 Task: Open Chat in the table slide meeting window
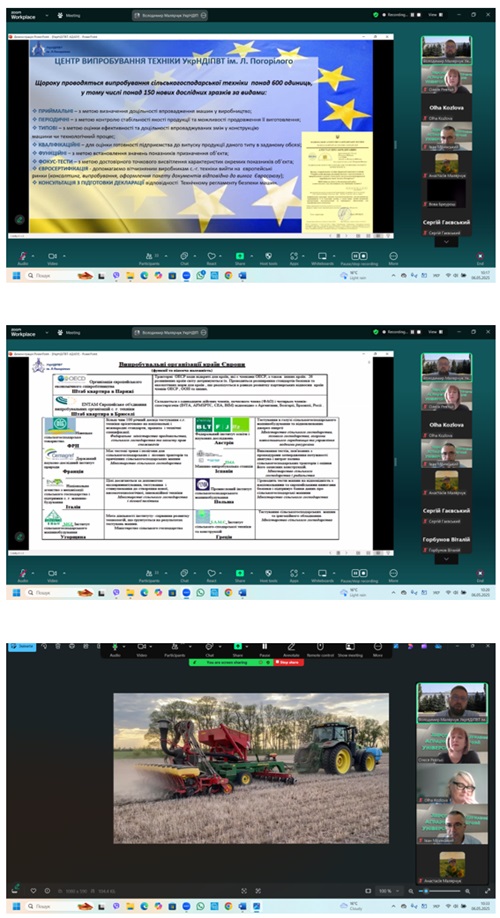184,575
